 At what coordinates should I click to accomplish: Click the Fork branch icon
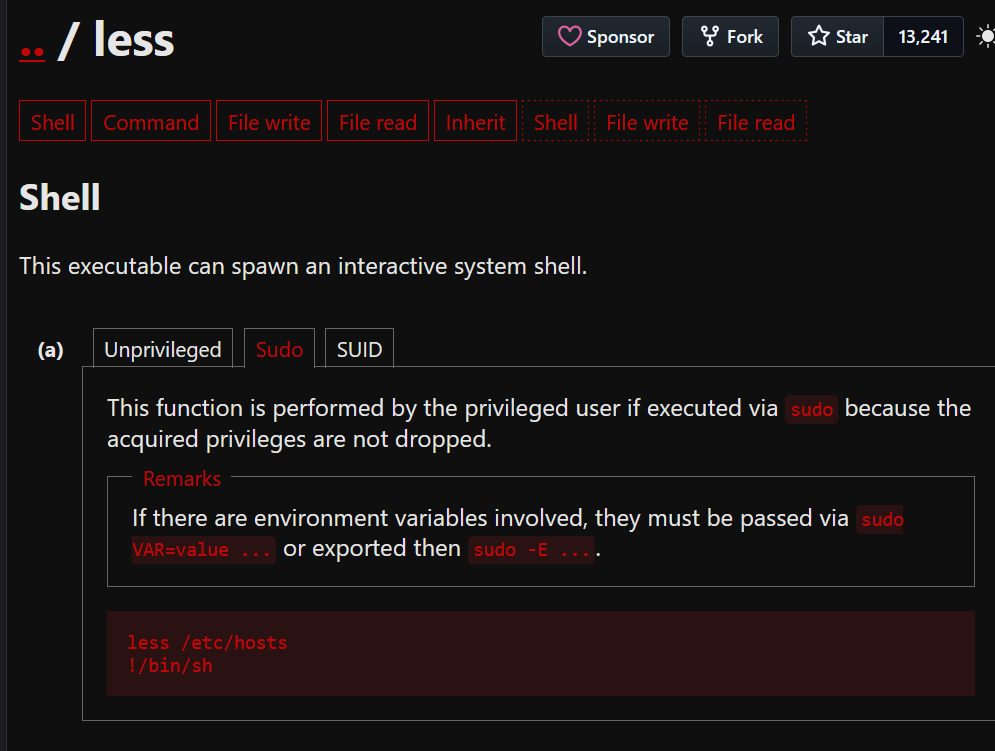(709, 36)
